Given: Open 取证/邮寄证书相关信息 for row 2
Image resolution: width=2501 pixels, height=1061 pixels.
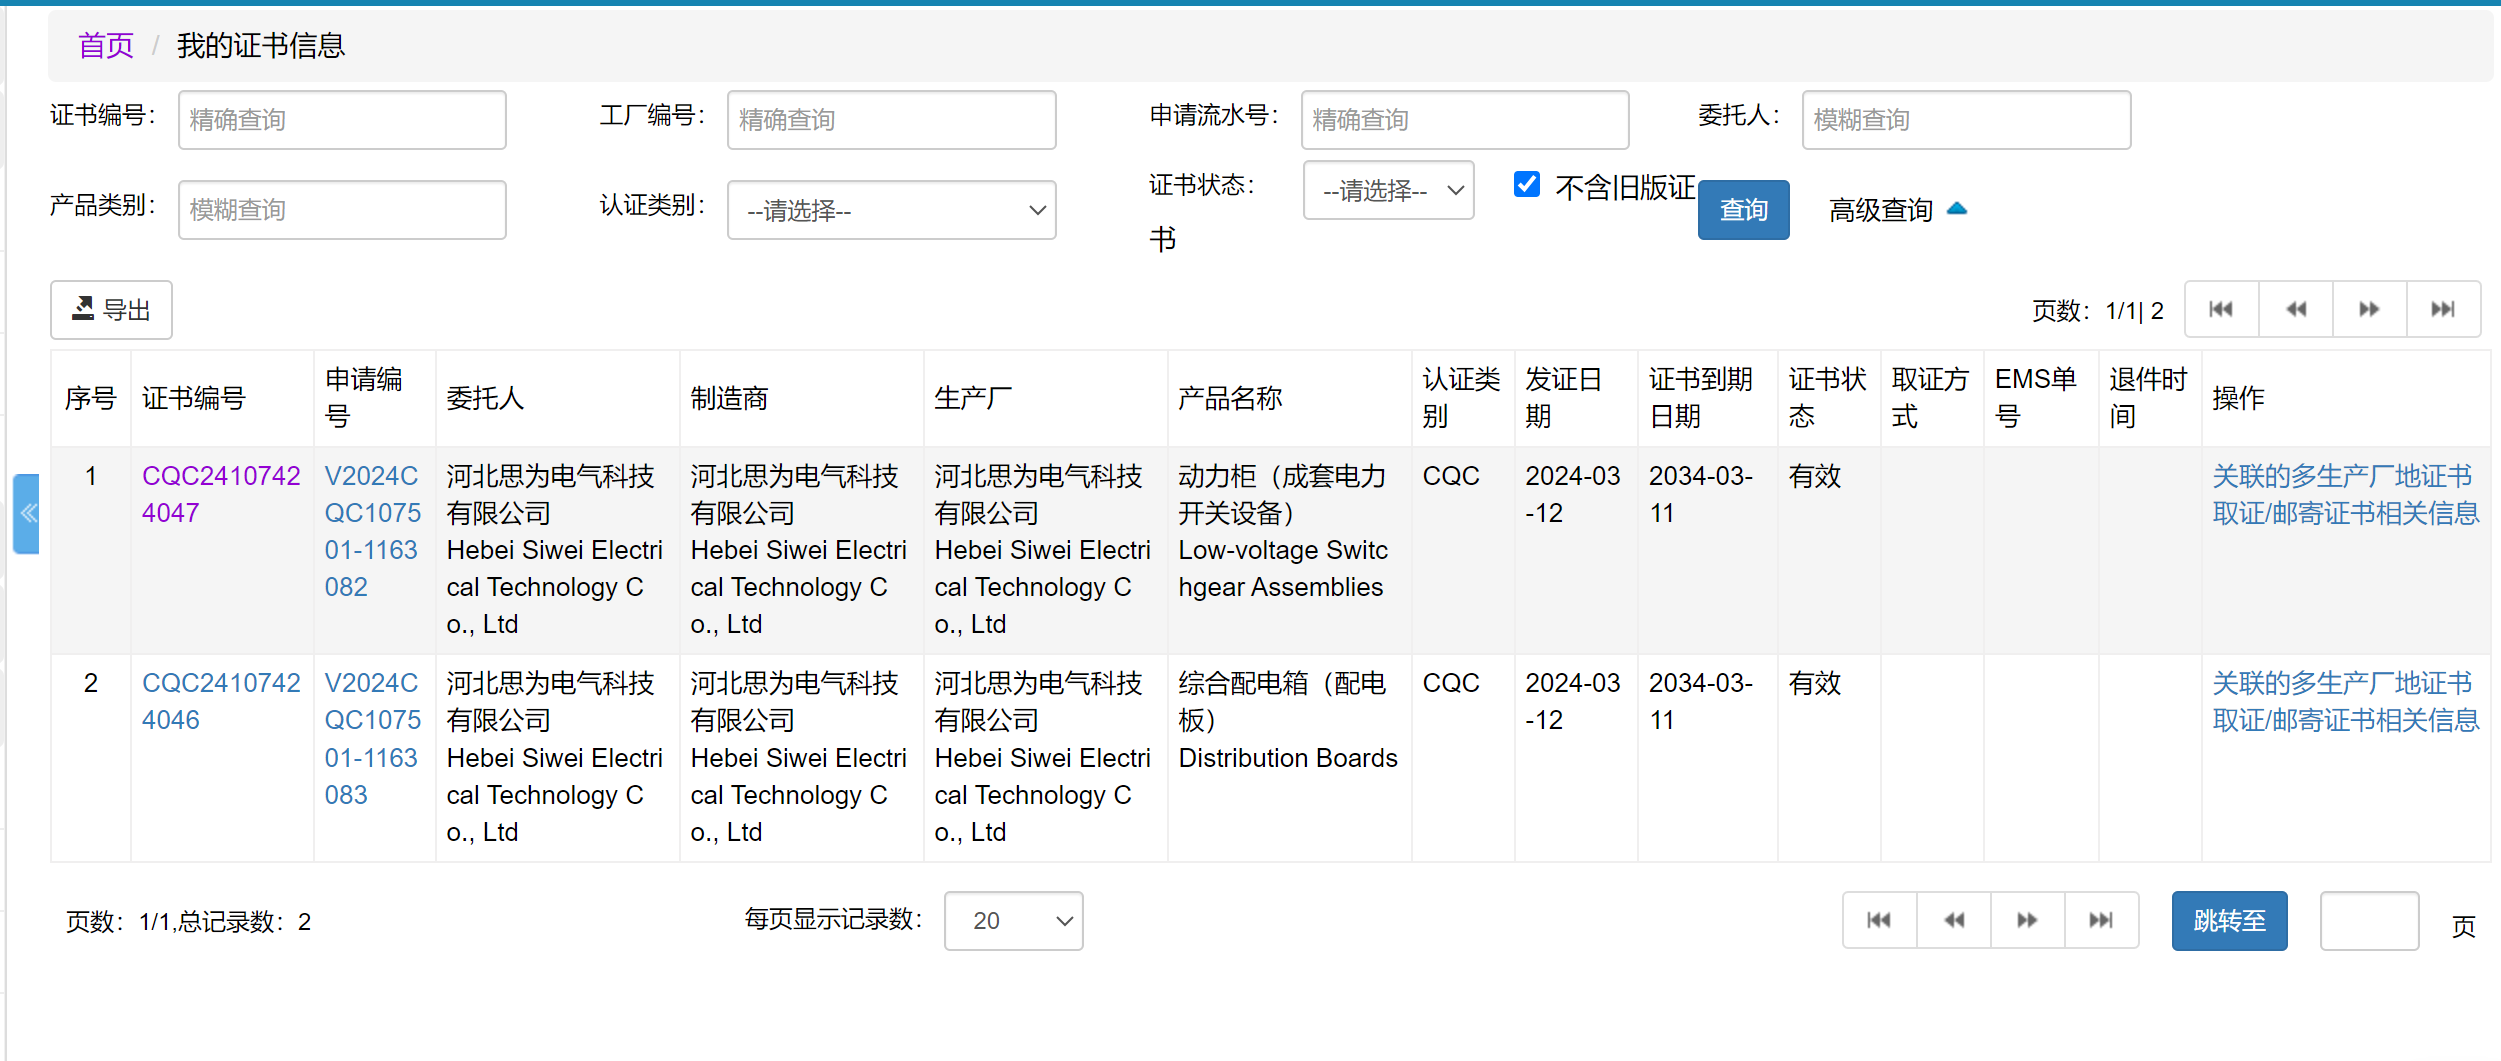Looking at the screenshot, I should point(2346,720).
